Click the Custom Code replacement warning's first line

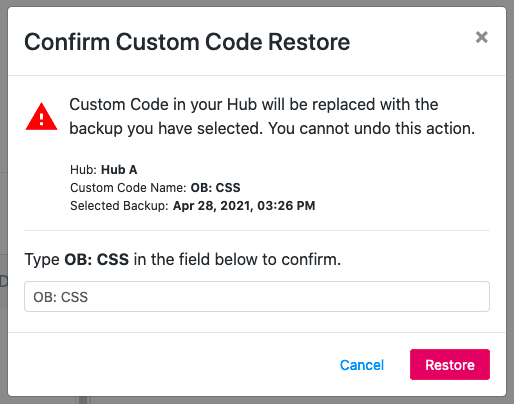tap(253, 104)
